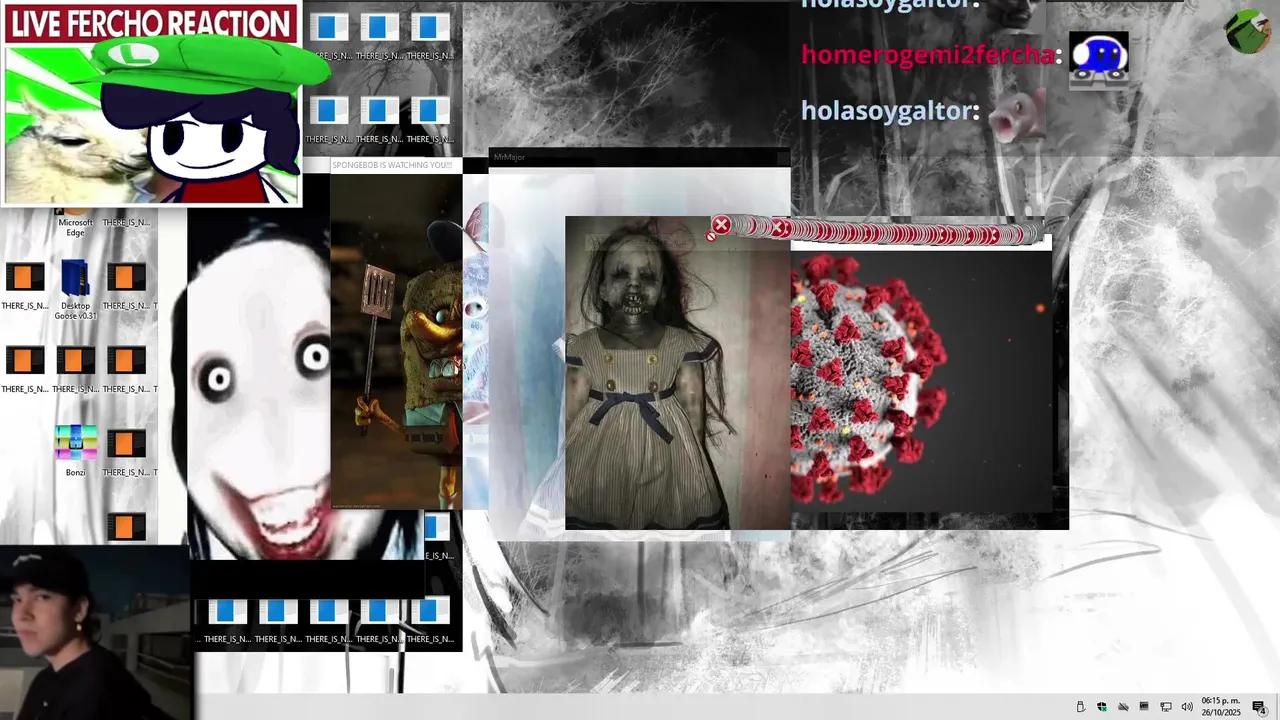Click the Safely Remove Hardware USB tray icon
Image resolution: width=1280 pixels, height=720 pixels.
pyautogui.click(x=1080, y=707)
